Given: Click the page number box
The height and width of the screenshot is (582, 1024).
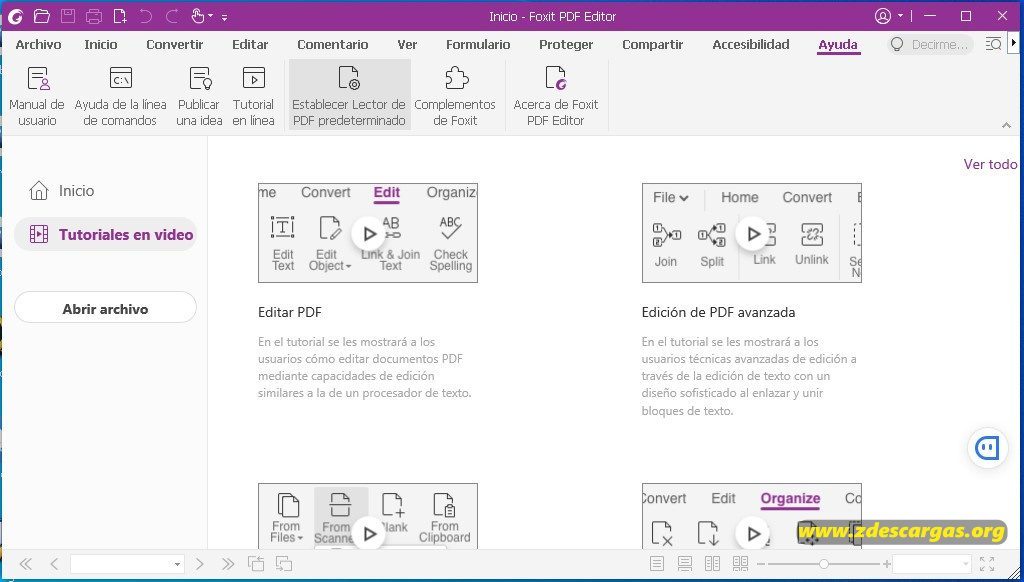Looking at the screenshot, I should click(127, 564).
